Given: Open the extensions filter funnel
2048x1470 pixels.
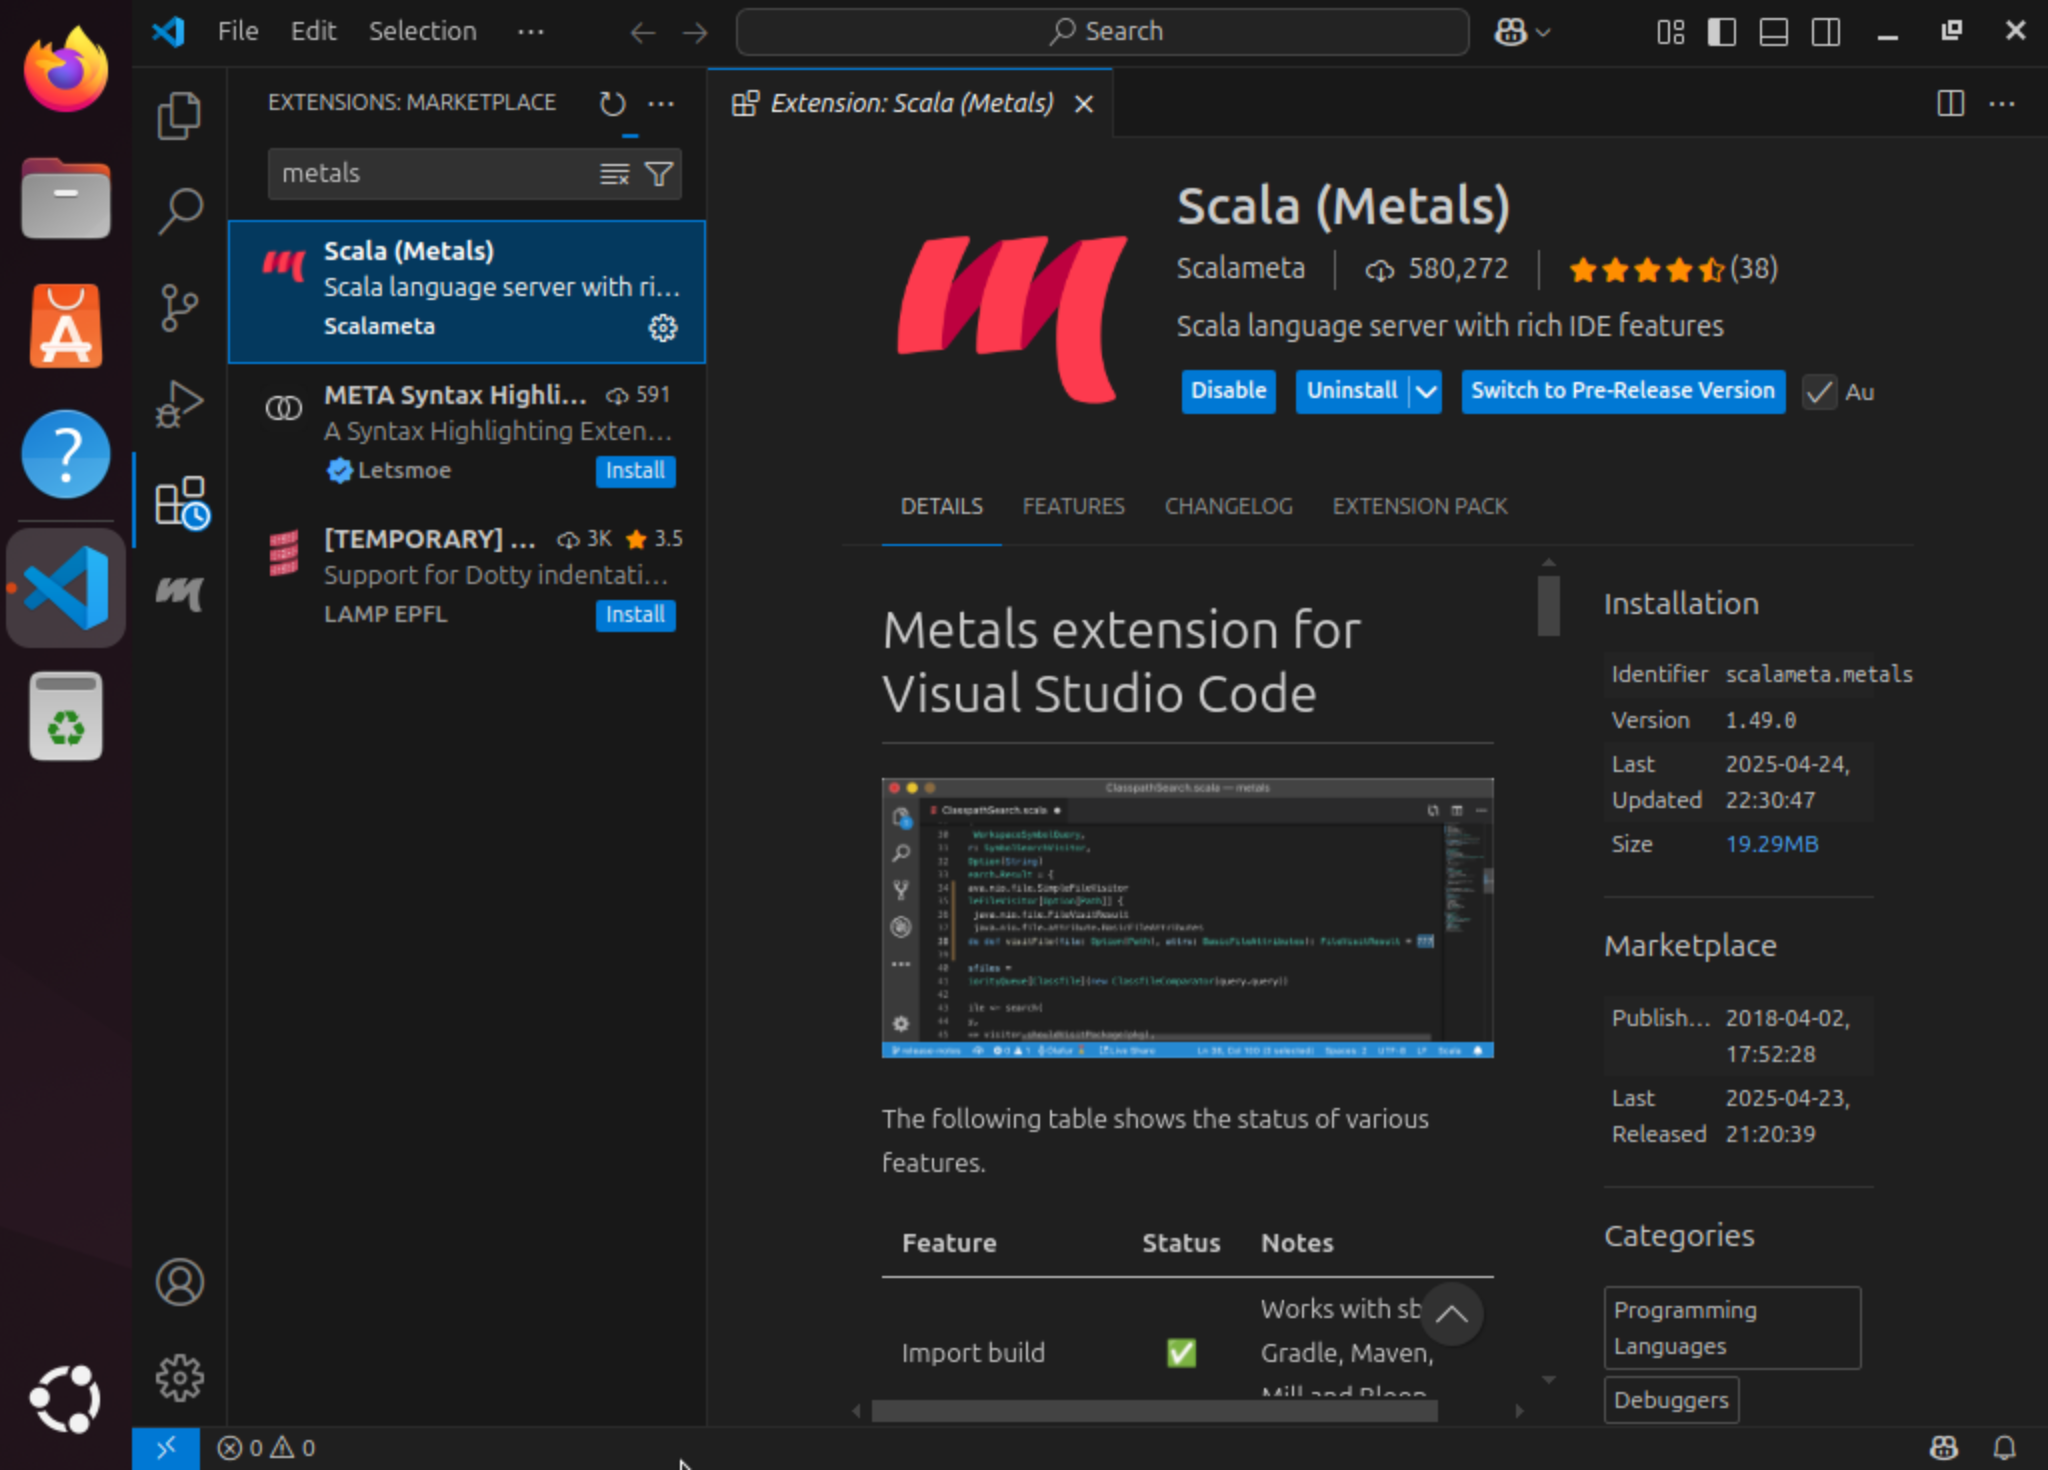Looking at the screenshot, I should tap(659, 174).
